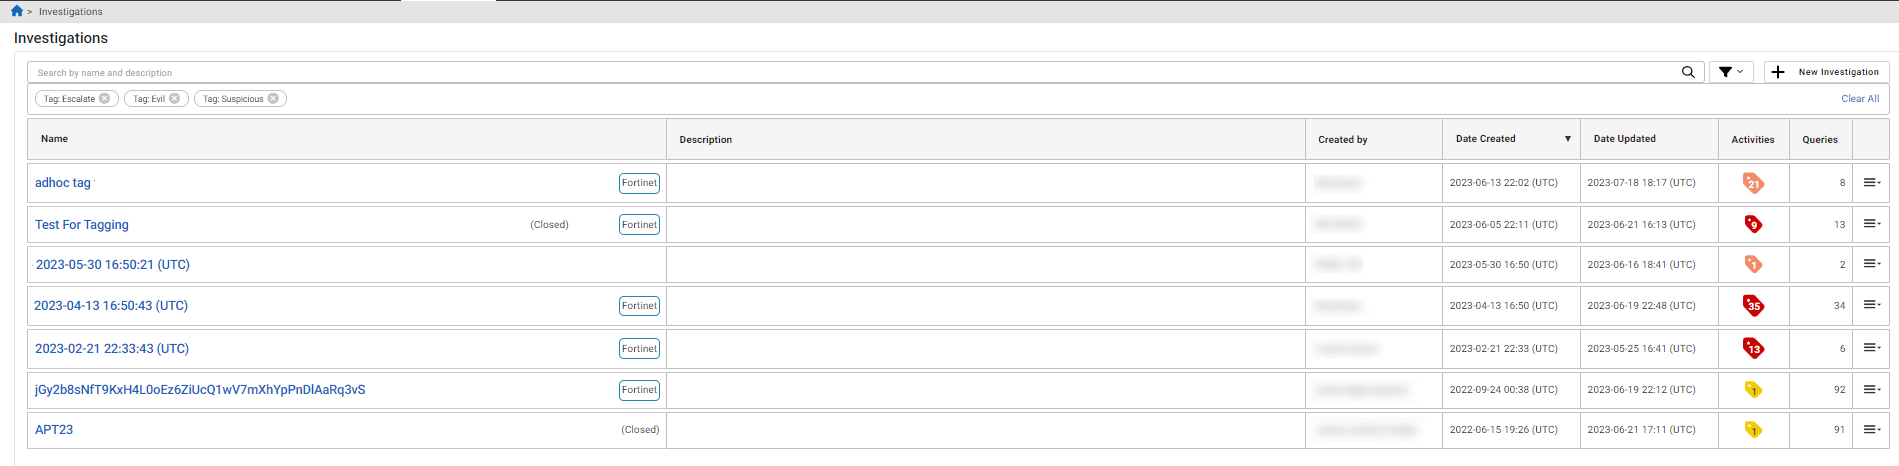The height and width of the screenshot is (466, 1899).
Task: Click activities tag icon for Test For Tagging
Action: click(1753, 224)
